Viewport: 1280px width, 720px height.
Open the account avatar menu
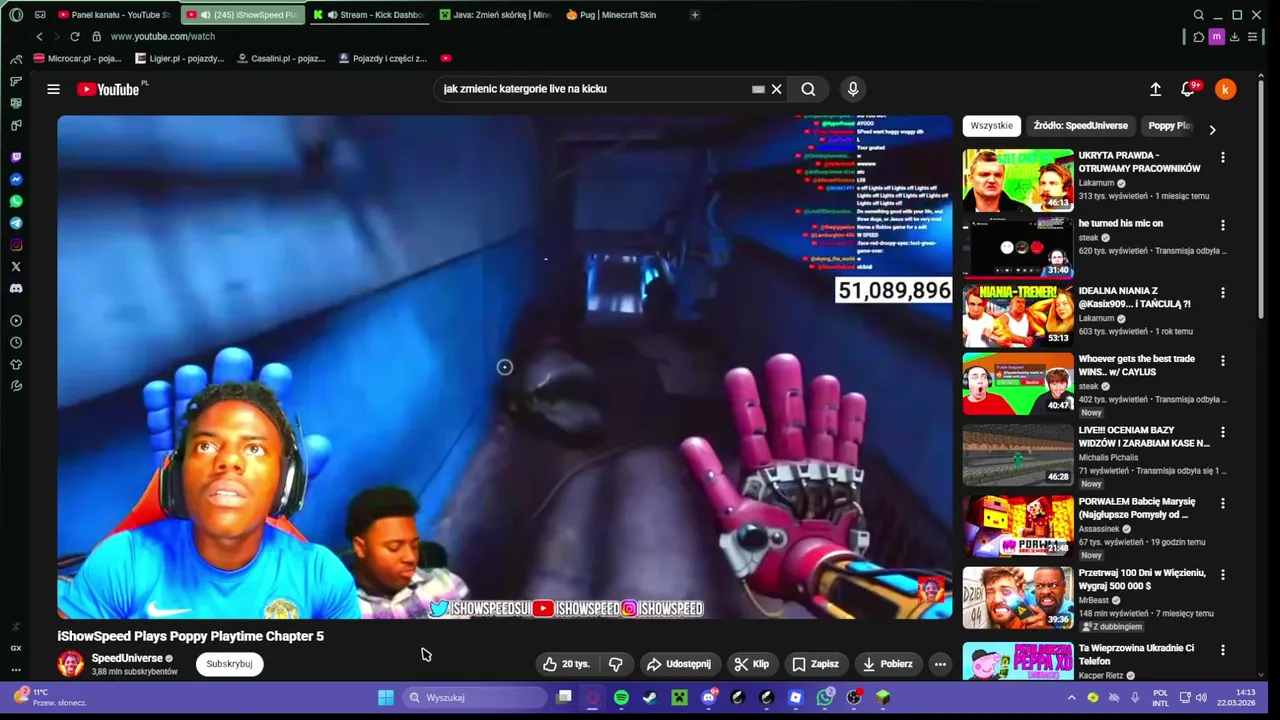(x=1225, y=89)
